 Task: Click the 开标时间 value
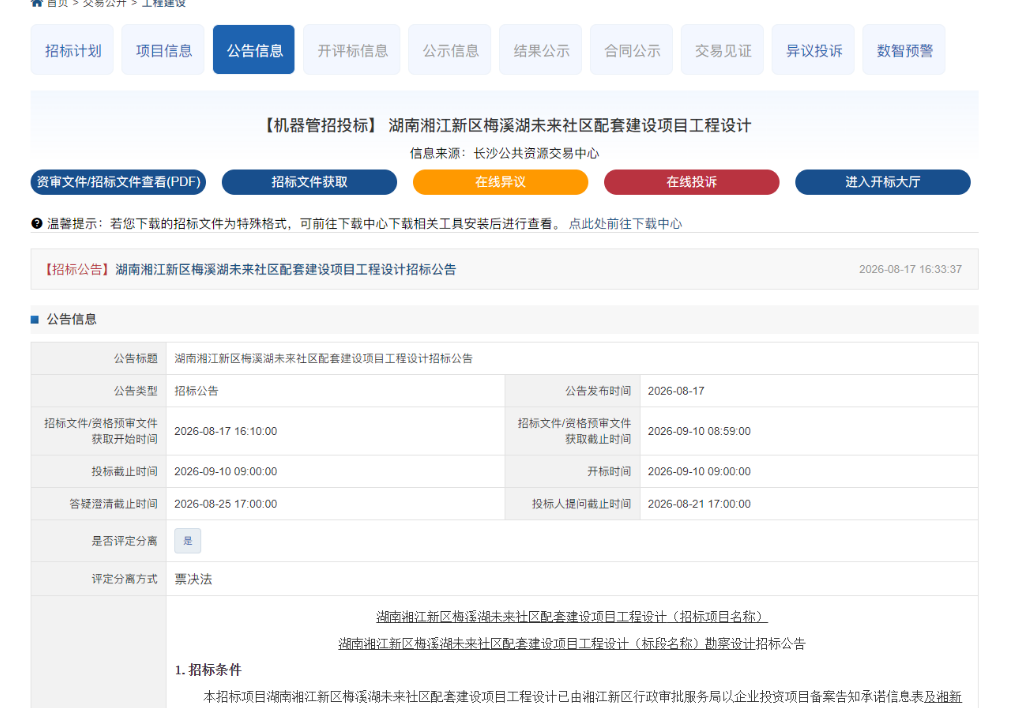tap(700, 471)
